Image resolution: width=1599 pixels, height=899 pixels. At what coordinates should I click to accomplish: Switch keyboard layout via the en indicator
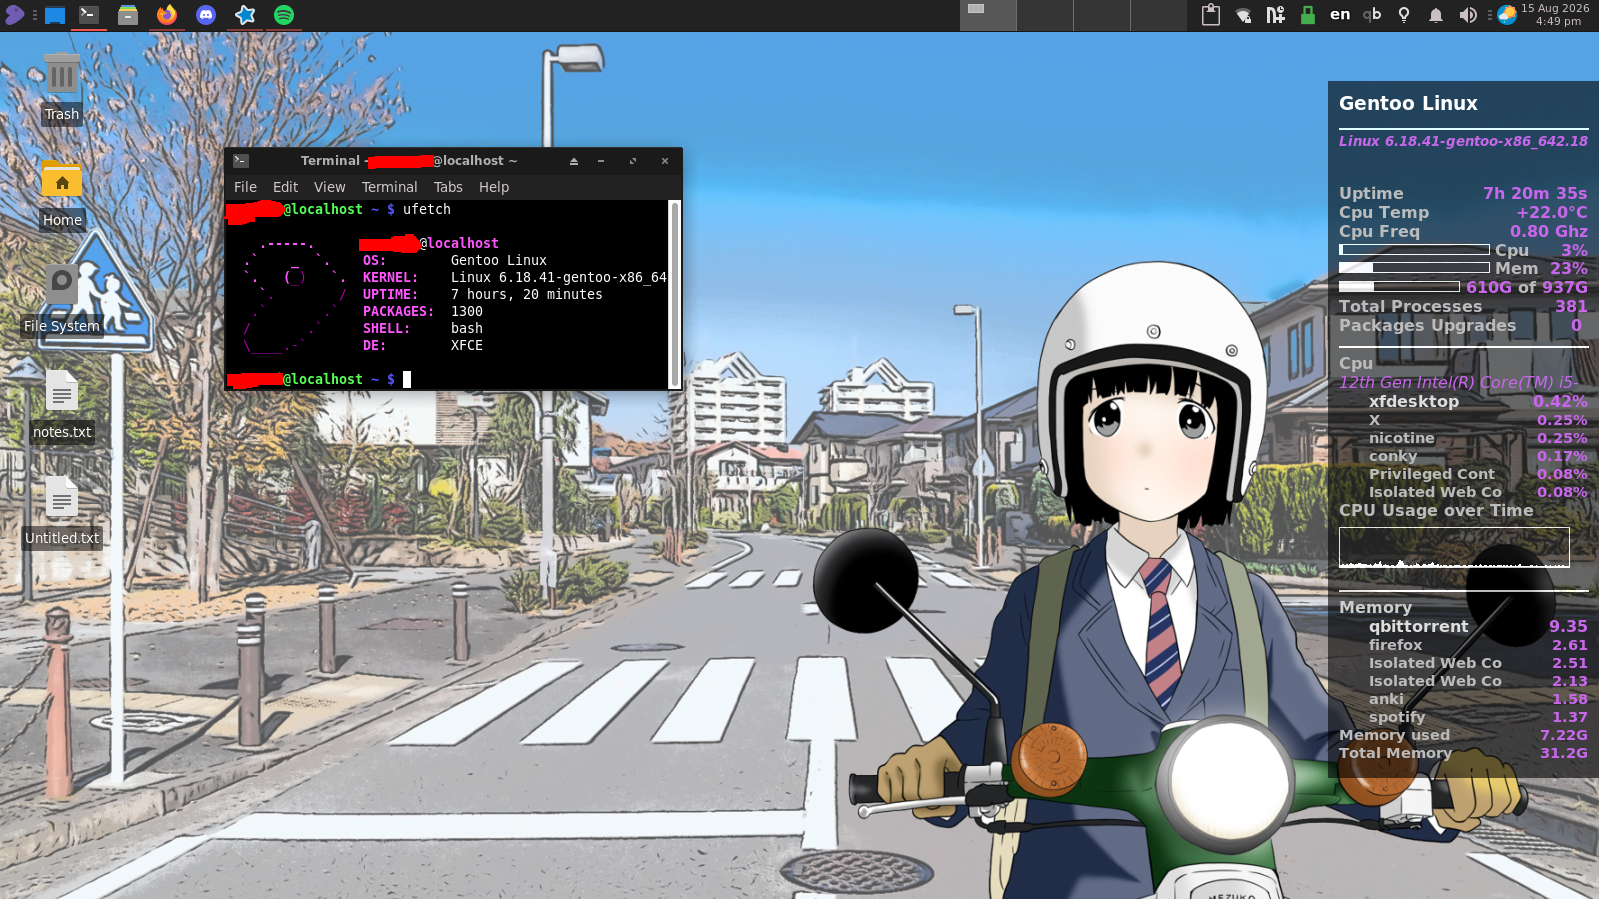1340,15
